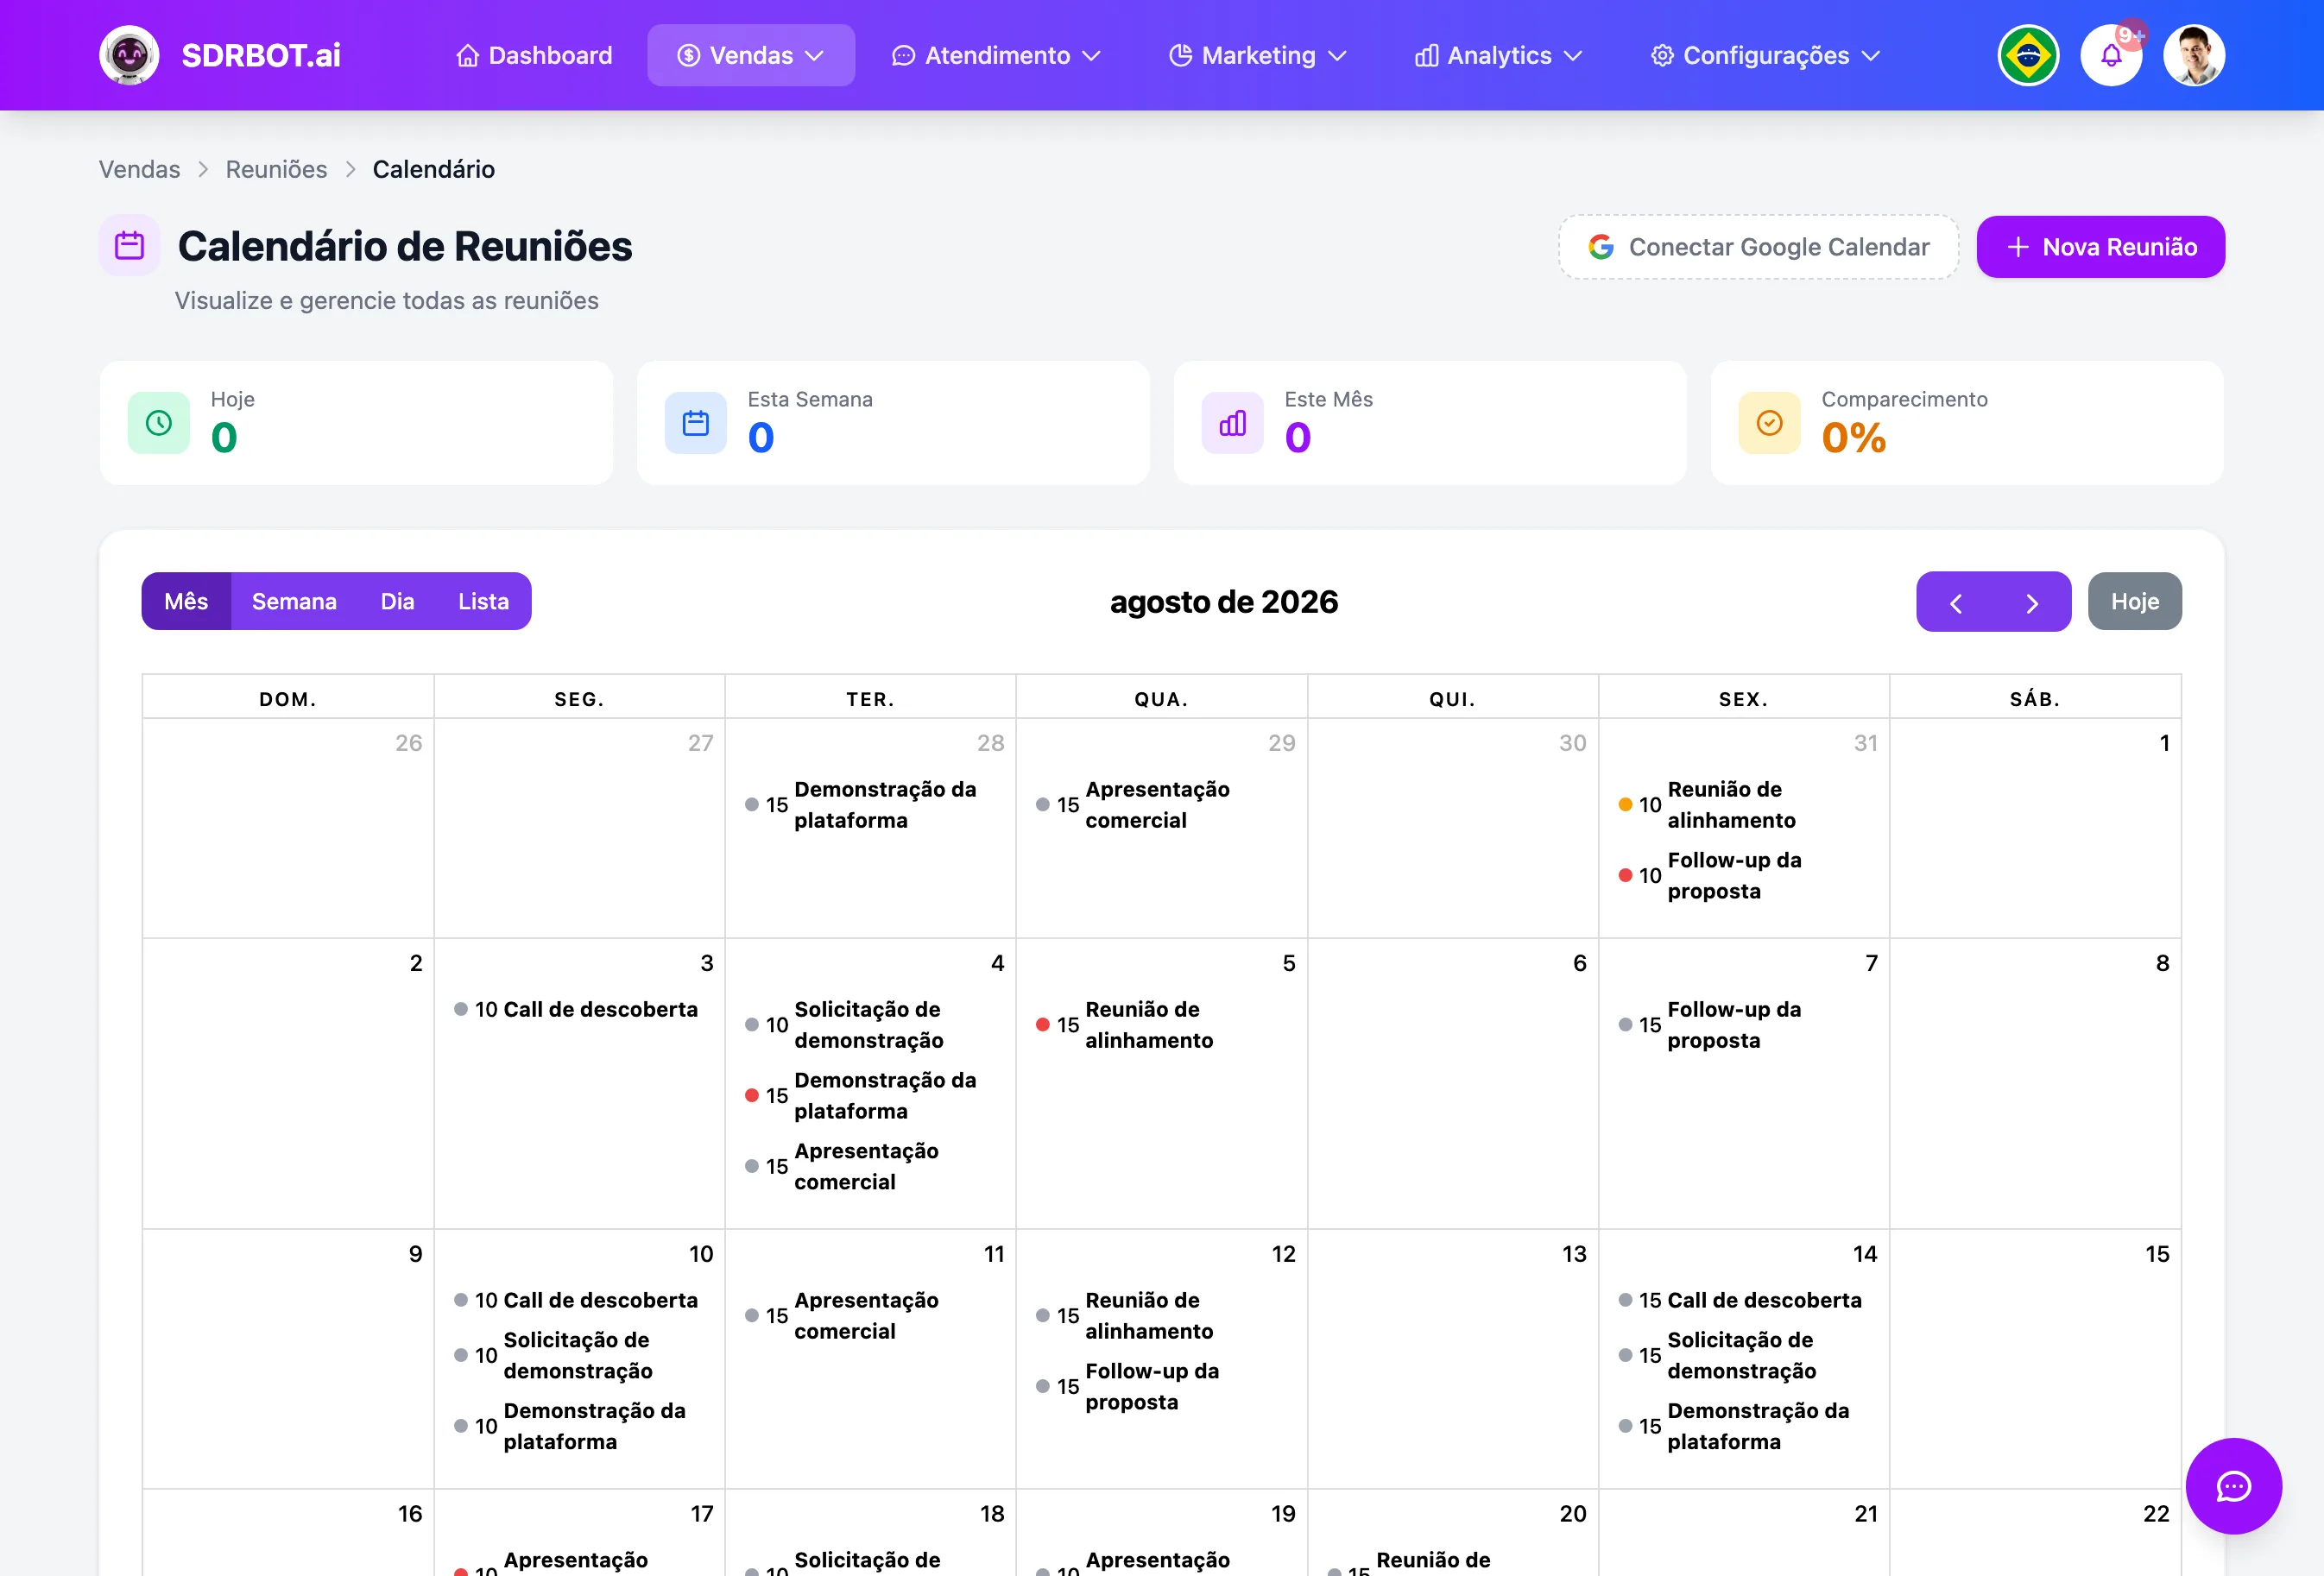
Task: Expand the Configurações dropdown menu
Action: coord(1765,55)
